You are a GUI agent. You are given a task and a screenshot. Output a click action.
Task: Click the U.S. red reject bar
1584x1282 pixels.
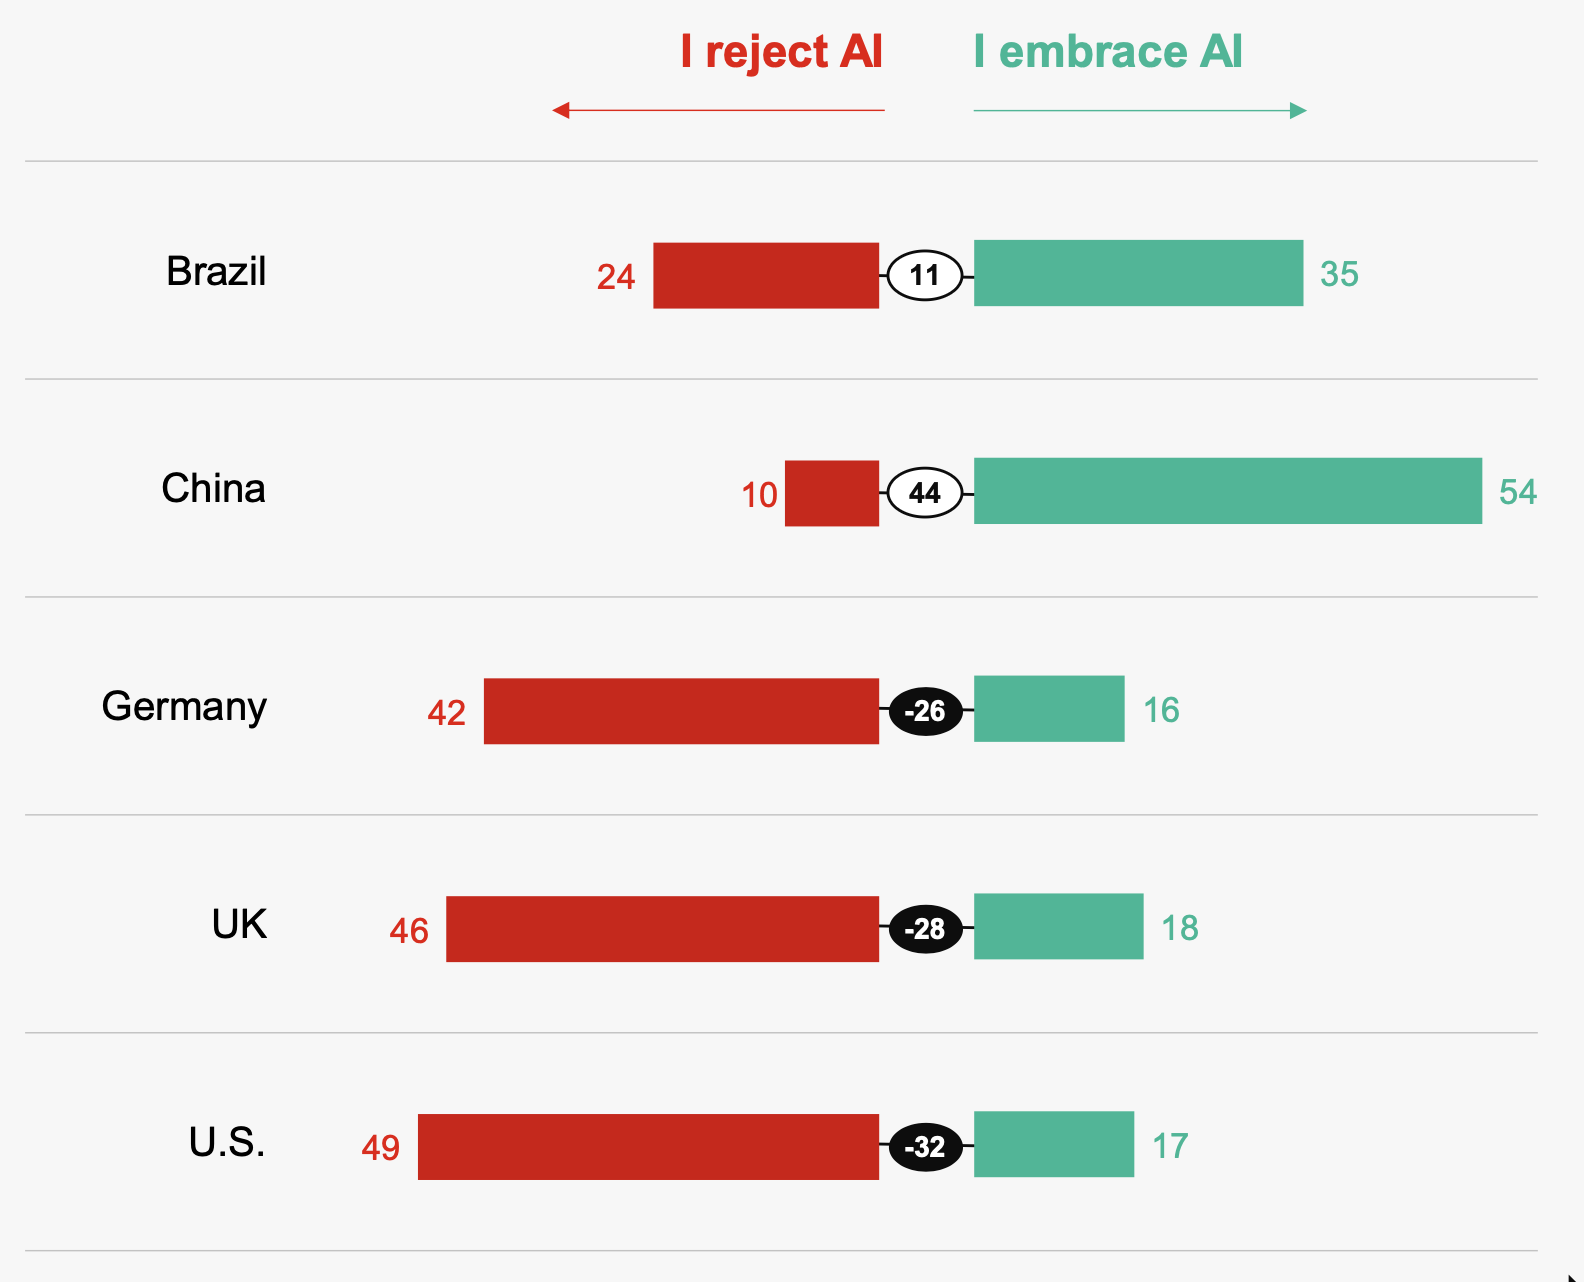pos(648,1147)
